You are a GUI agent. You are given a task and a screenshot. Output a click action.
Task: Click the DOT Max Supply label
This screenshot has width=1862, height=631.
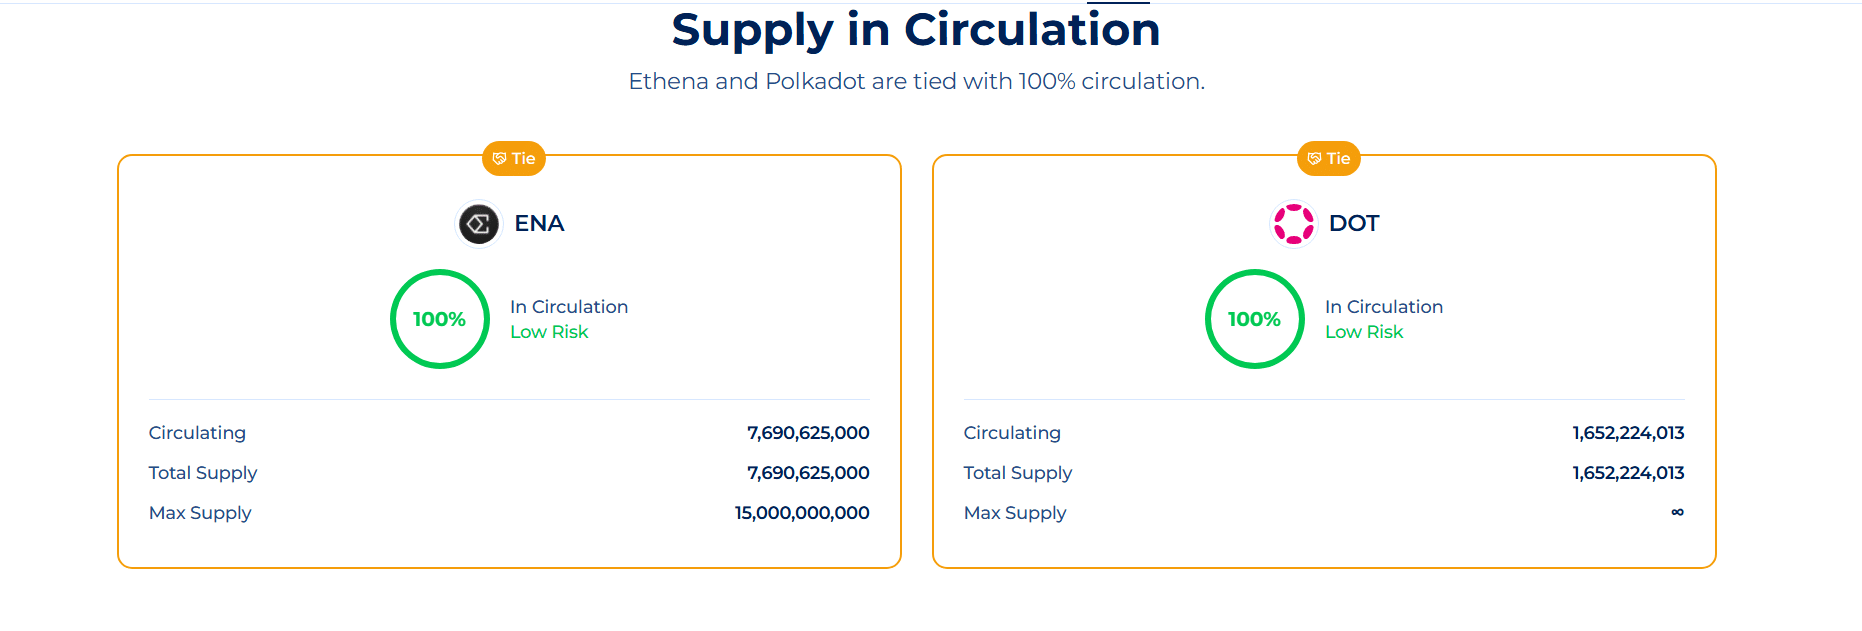tap(1015, 513)
